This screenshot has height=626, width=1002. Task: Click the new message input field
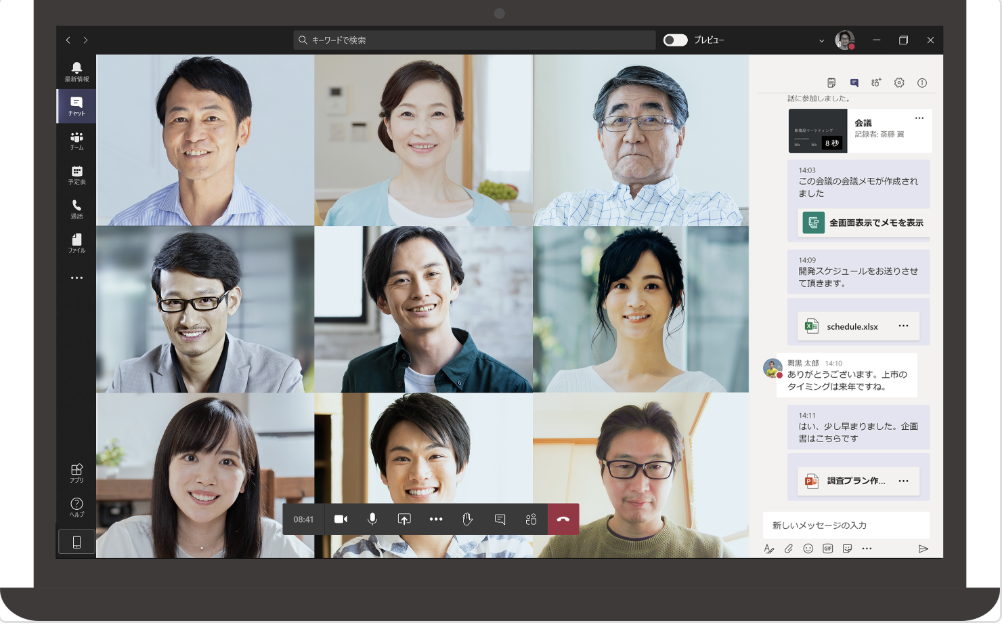tap(845, 525)
